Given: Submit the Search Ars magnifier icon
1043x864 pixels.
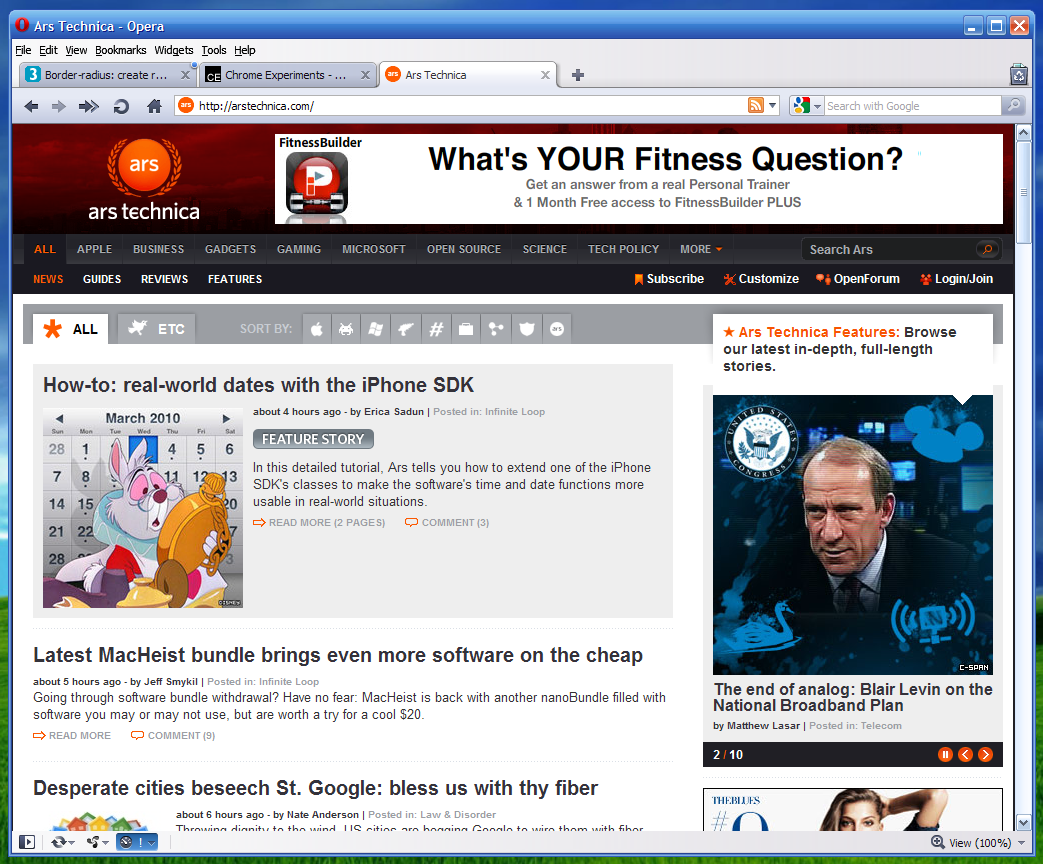Looking at the screenshot, I should point(987,249).
